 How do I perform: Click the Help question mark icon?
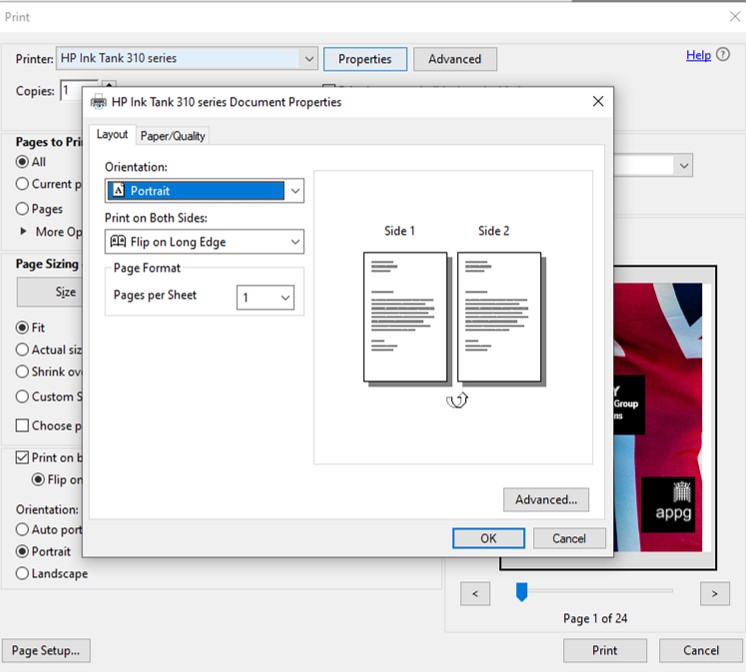[x=723, y=56]
